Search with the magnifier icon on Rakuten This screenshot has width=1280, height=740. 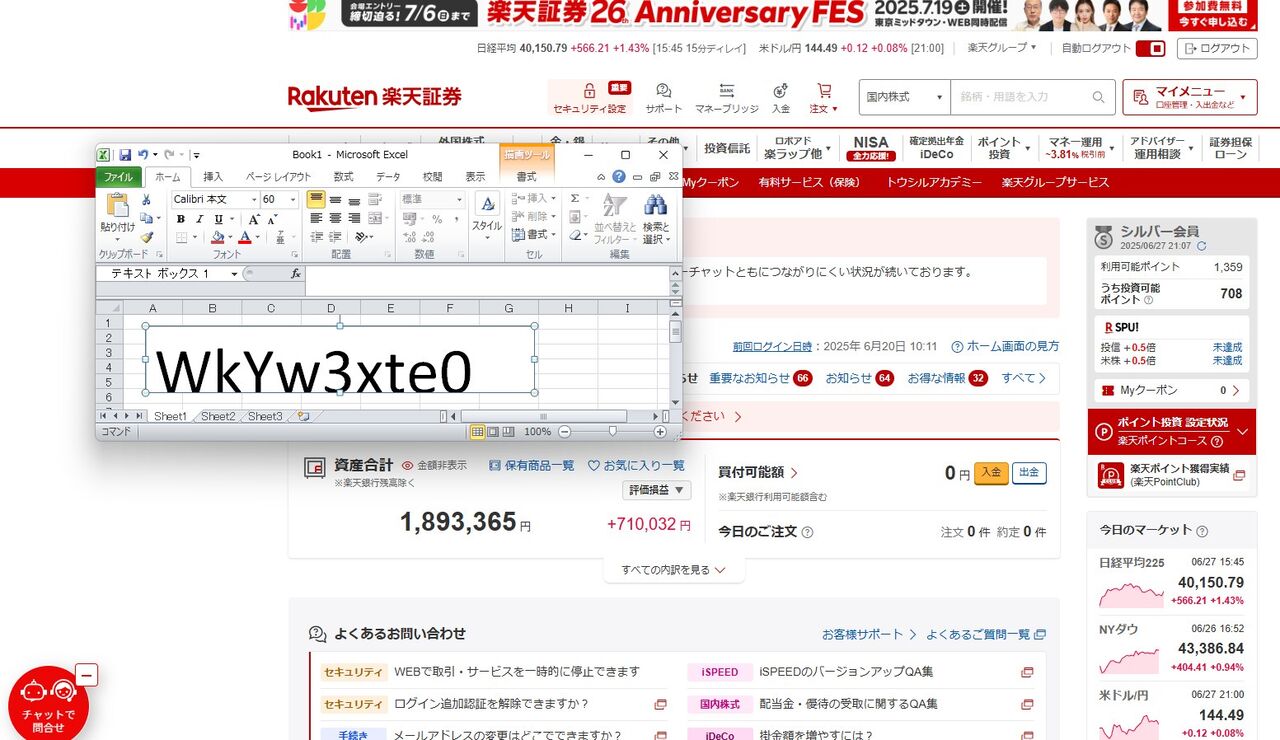[x=1098, y=97]
